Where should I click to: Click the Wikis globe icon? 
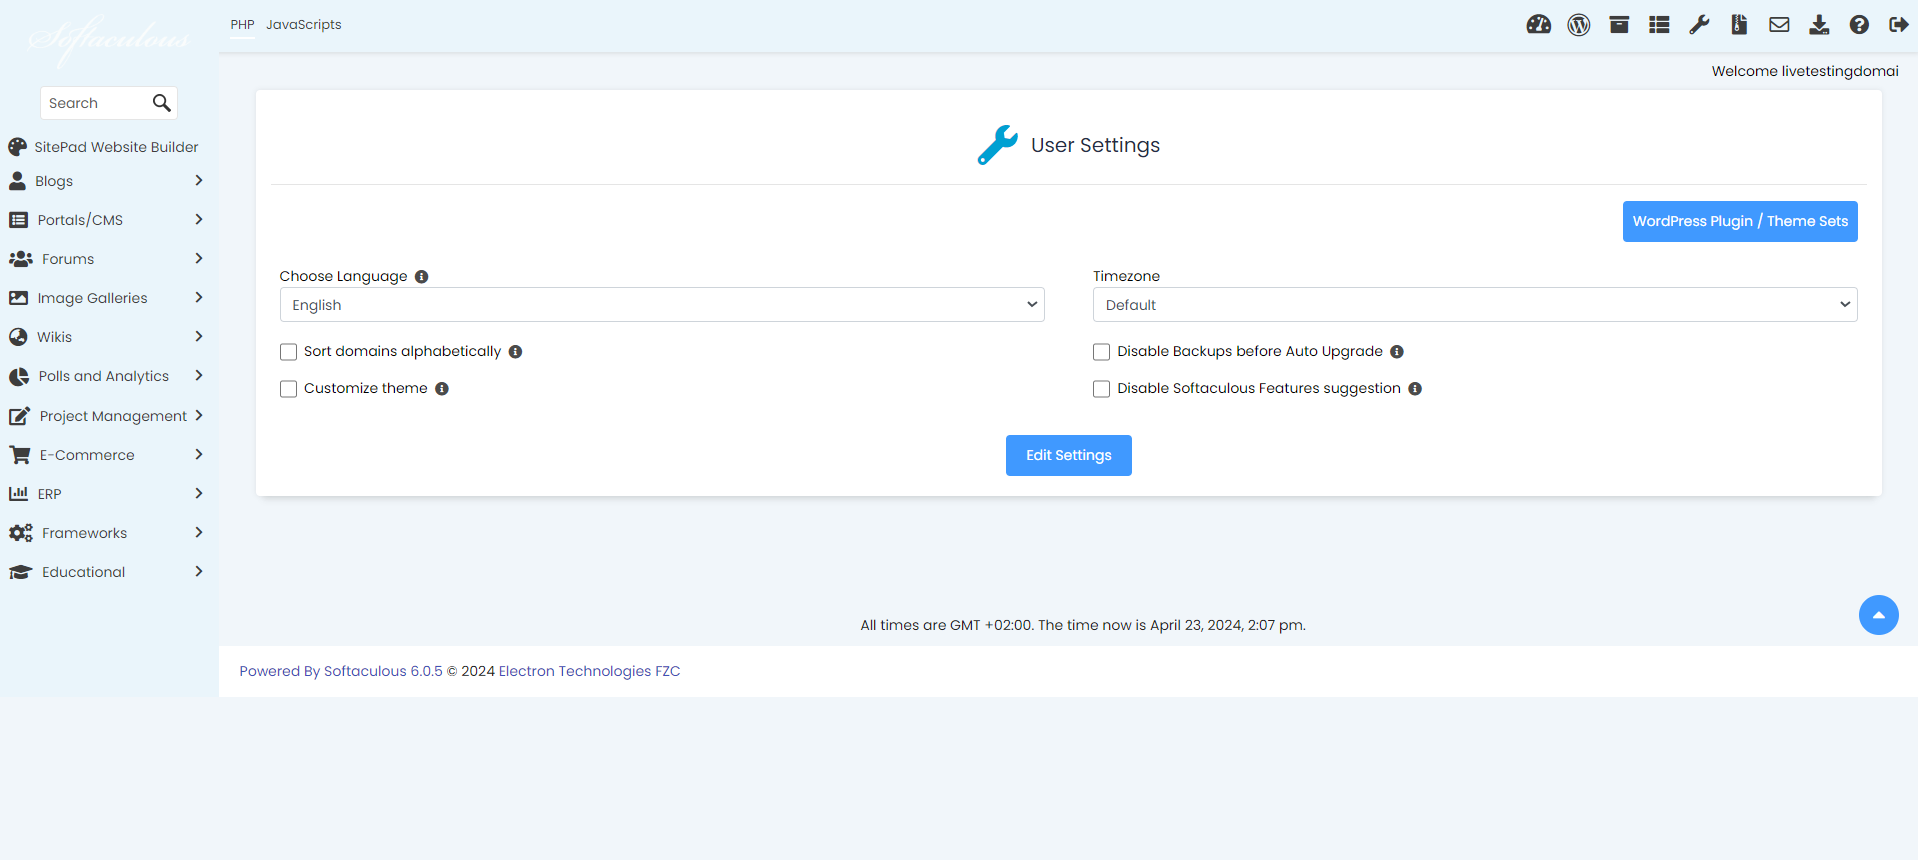[x=18, y=337]
